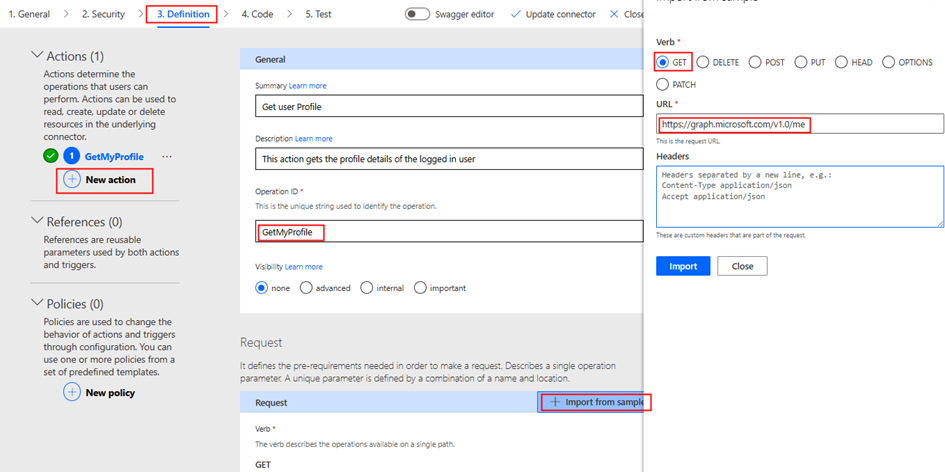This screenshot has width=945, height=472.
Task: Click the Close button in import panel
Action: tap(742, 266)
